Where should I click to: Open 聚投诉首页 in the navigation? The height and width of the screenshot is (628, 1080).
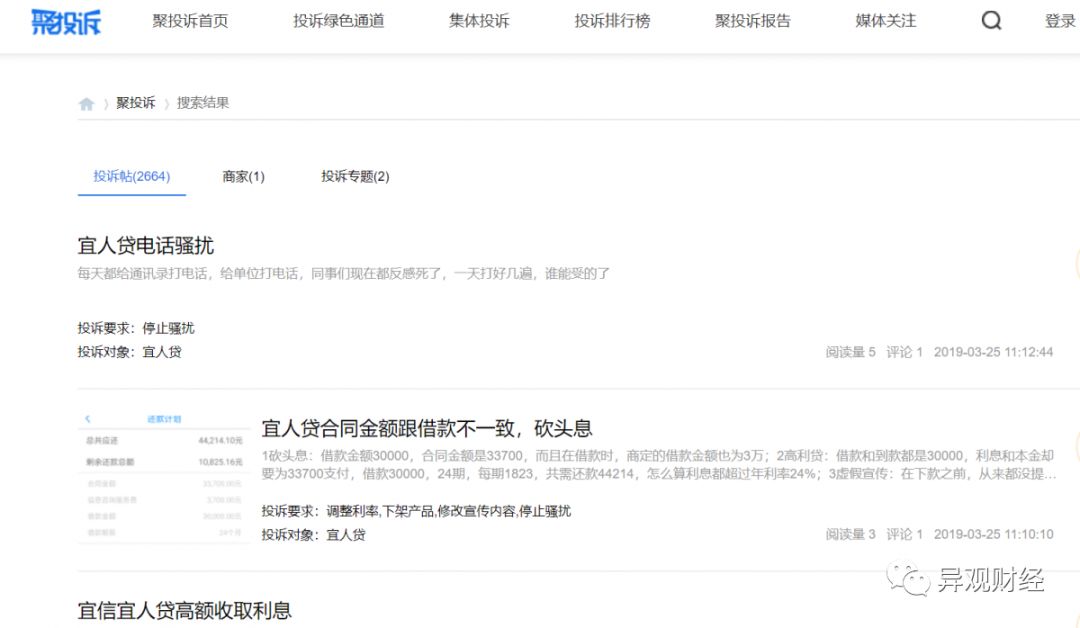190,21
